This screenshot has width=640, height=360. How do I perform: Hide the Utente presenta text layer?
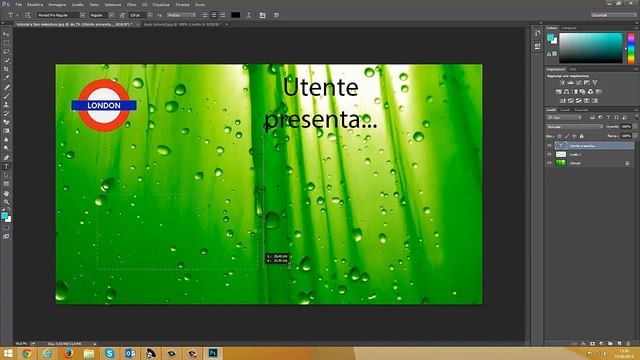(549, 146)
